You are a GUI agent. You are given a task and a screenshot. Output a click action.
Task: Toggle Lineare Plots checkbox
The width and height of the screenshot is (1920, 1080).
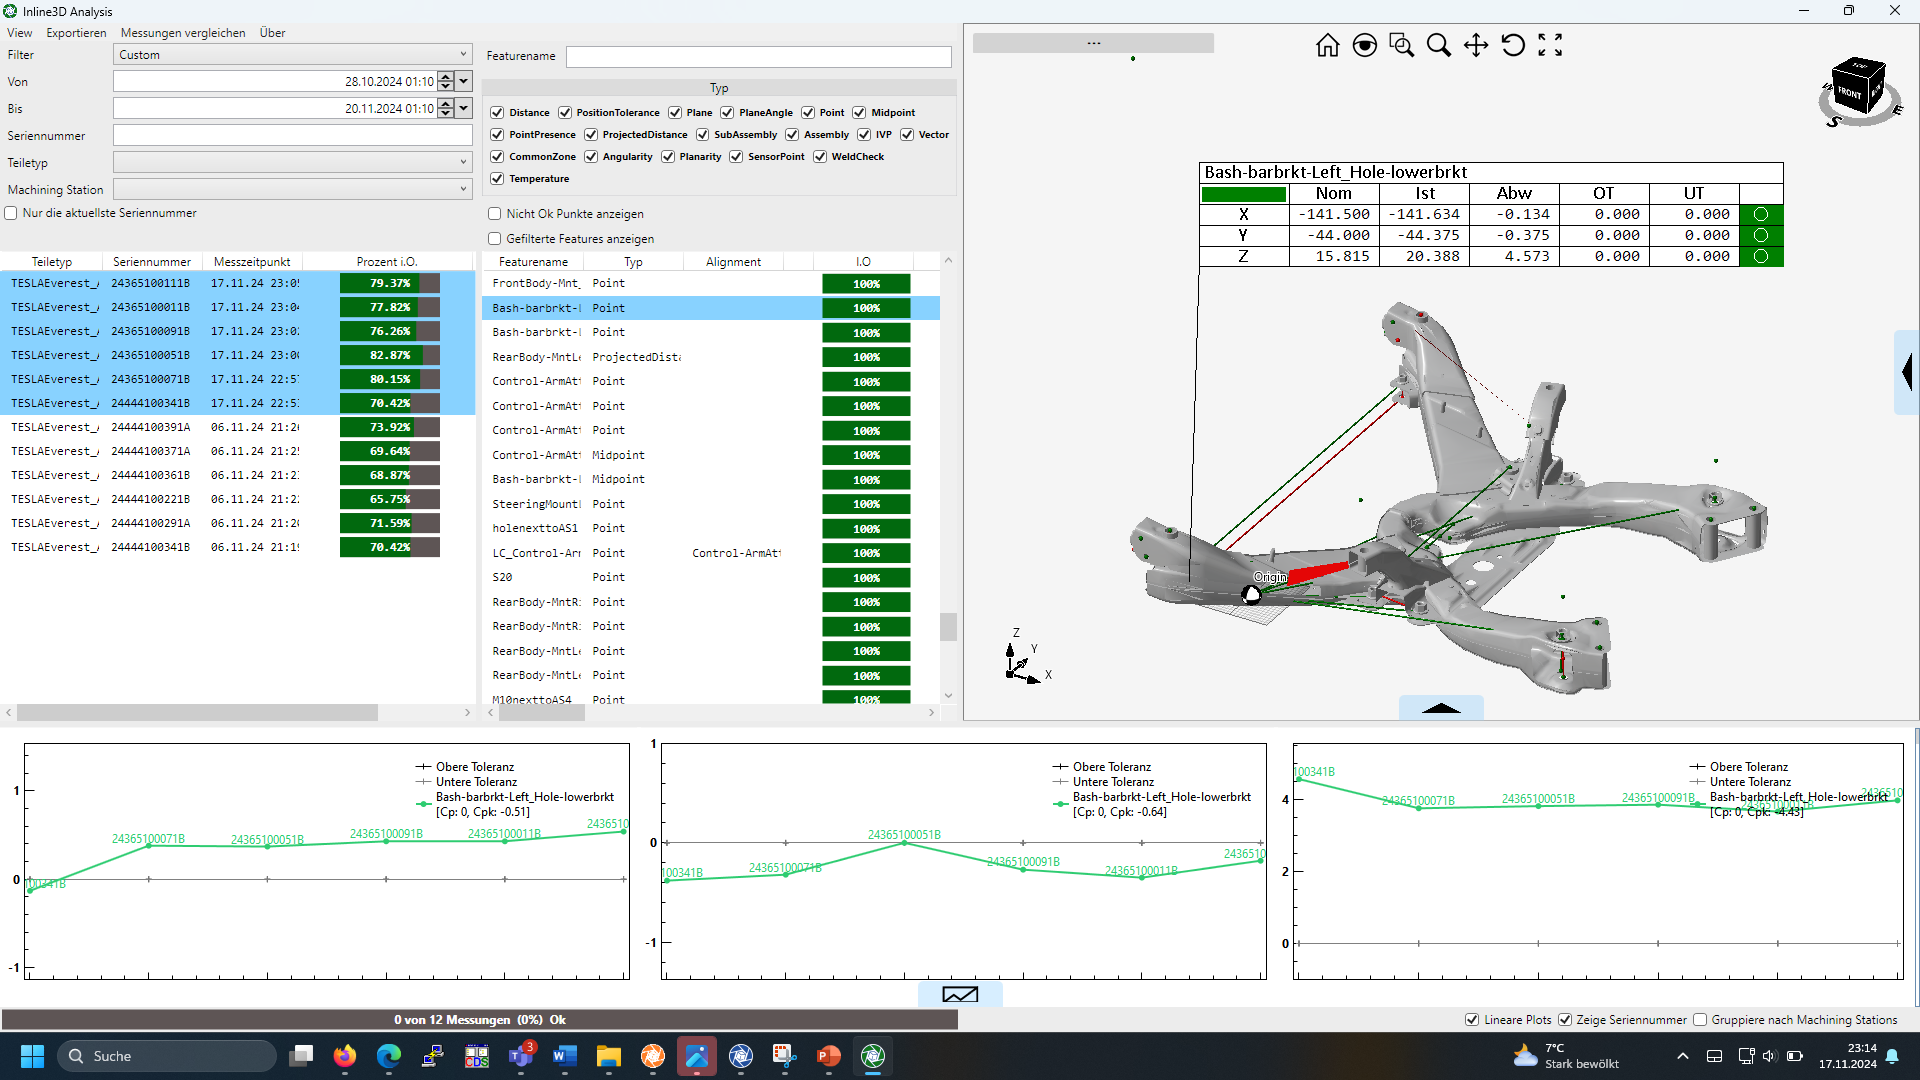pos(1472,1020)
